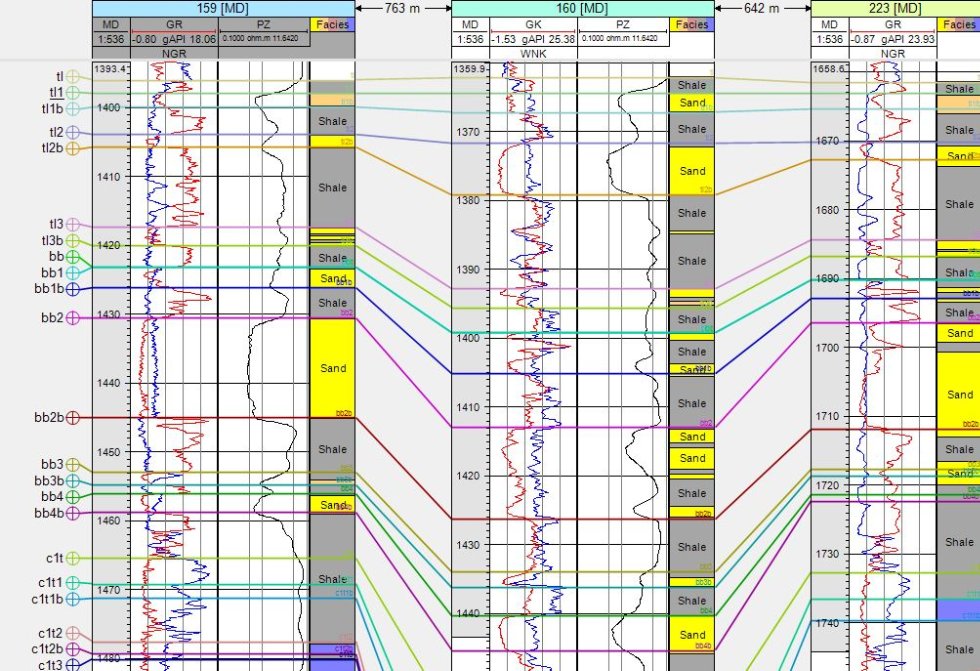The image size is (980, 671).
Task: Select the bb3 olive well top marker
Action: (x=73, y=465)
